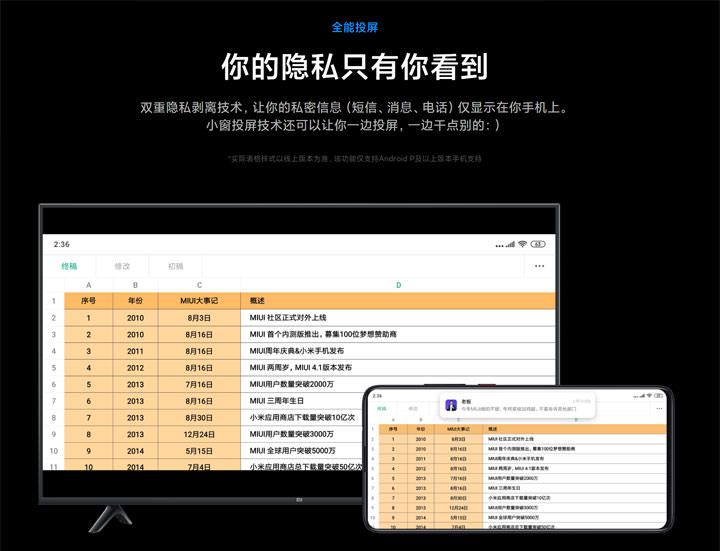Screen dimensions: 720x551
Task: Click the 12月24日 cell on the phone
Action: pos(458,508)
